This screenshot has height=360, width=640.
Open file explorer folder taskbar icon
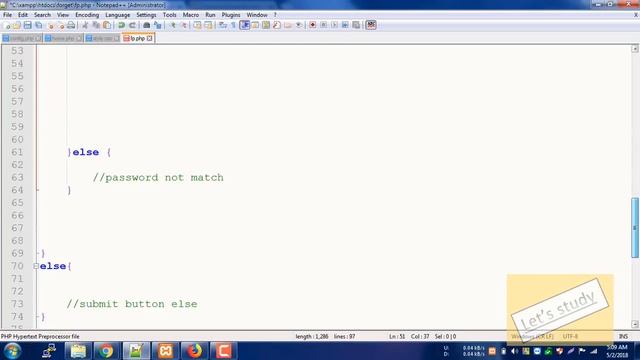78,351
